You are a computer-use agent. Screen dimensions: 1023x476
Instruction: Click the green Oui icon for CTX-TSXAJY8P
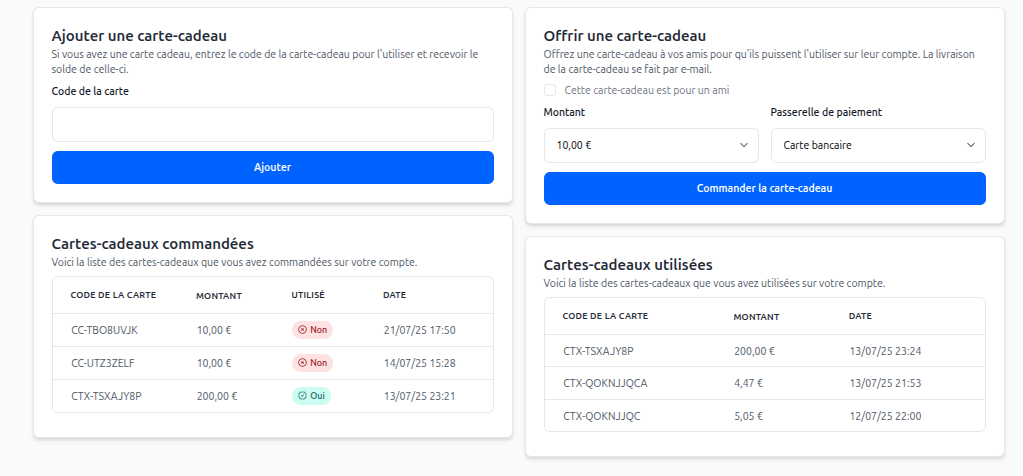(x=303, y=396)
